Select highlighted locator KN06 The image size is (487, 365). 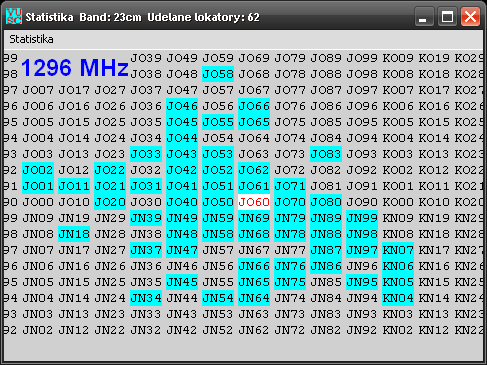[398, 266]
